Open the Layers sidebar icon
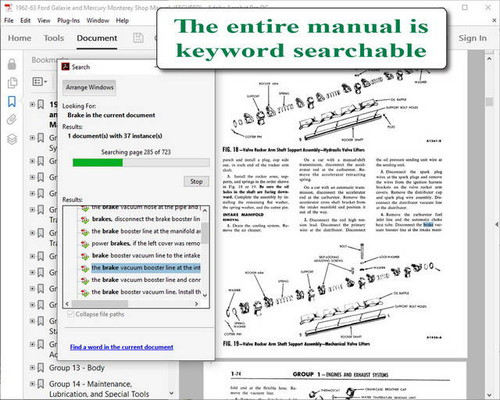500x400 pixels. (12, 139)
